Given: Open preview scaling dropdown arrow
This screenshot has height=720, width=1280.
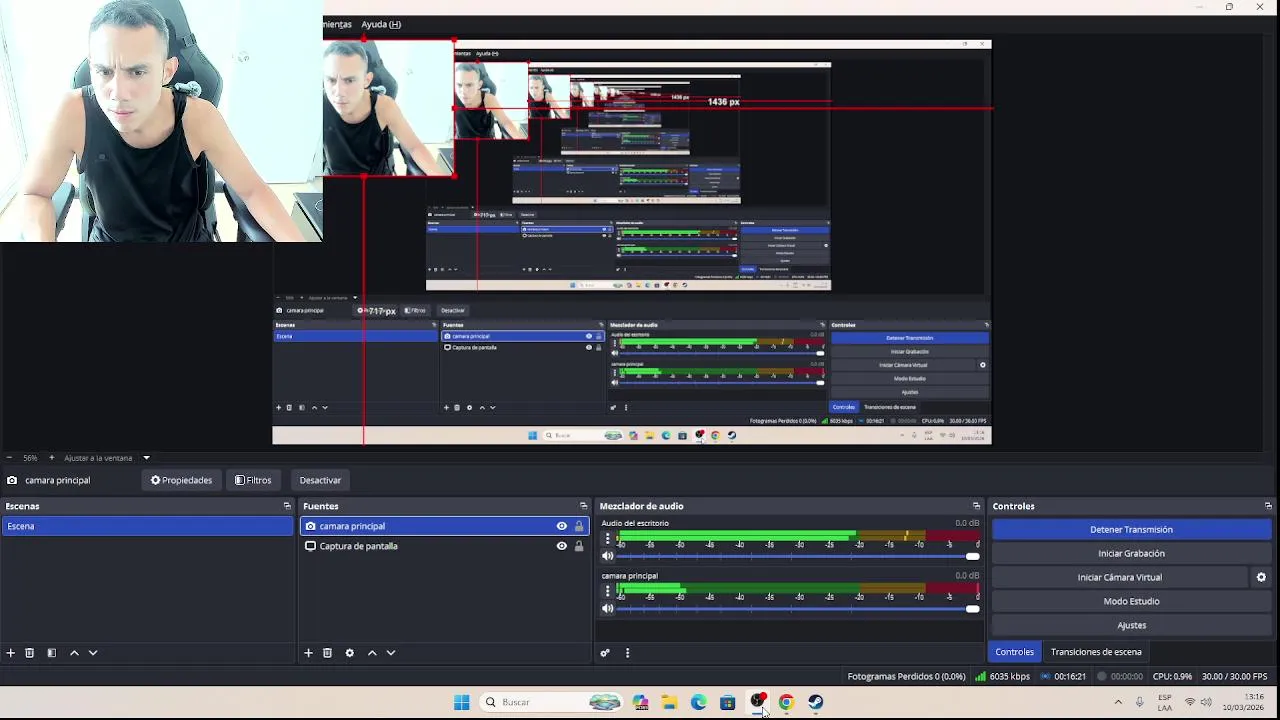Looking at the screenshot, I should (146, 458).
